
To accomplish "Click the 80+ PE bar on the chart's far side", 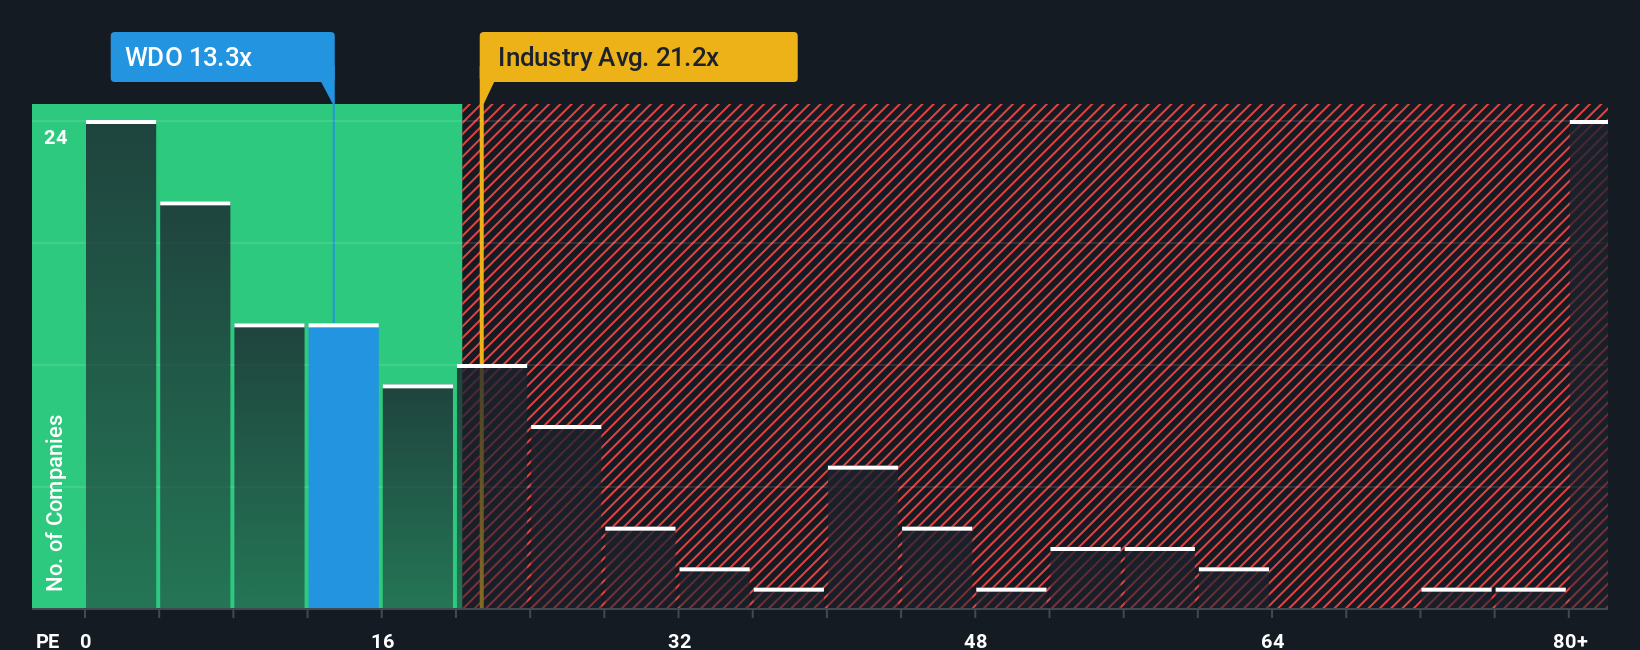I will [1589, 364].
